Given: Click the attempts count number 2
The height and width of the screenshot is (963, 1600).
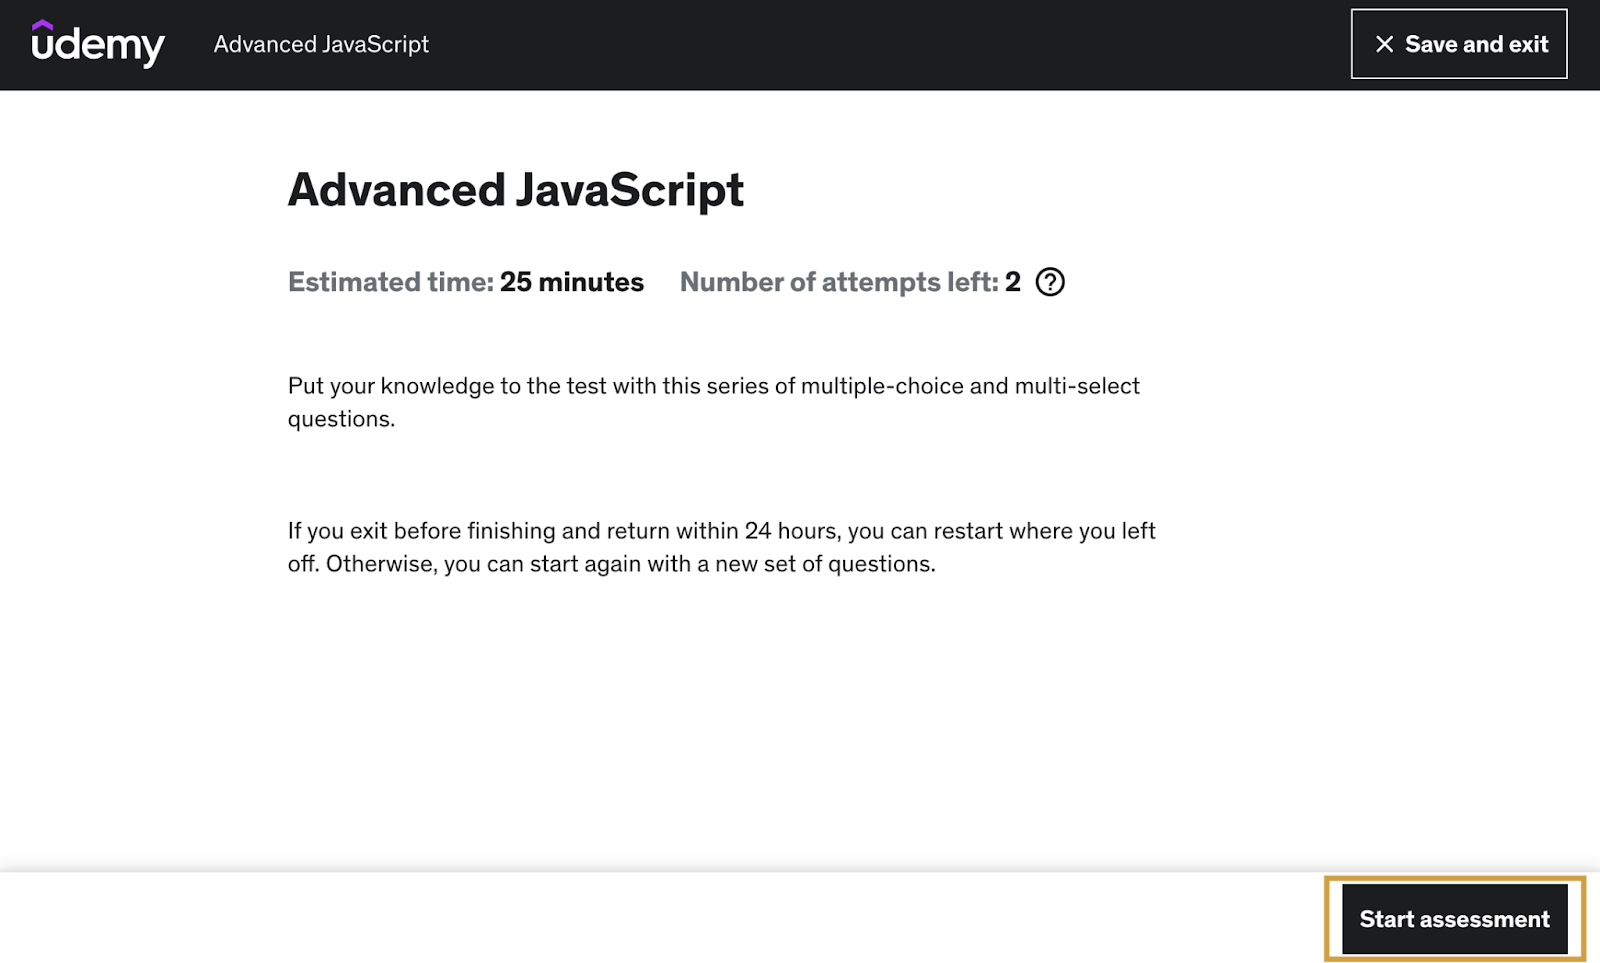Looking at the screenshot, I should [x=1013, y=282].
